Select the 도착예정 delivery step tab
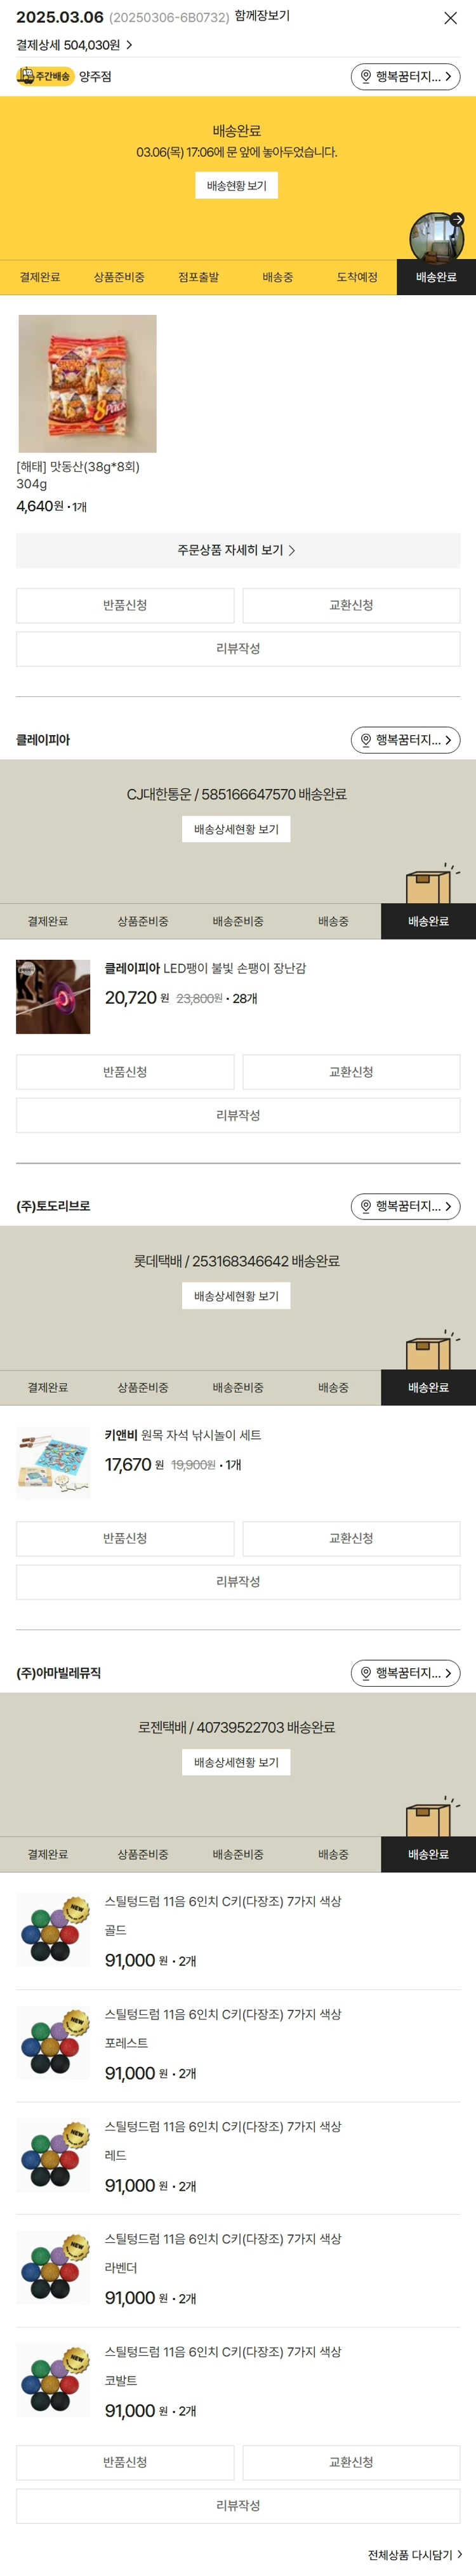 [357, 277]
